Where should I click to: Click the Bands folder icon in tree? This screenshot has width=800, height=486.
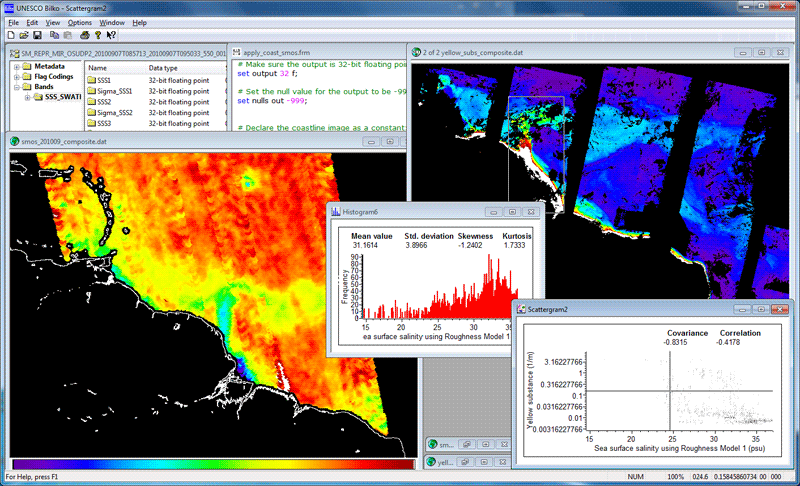coord(27,87)
